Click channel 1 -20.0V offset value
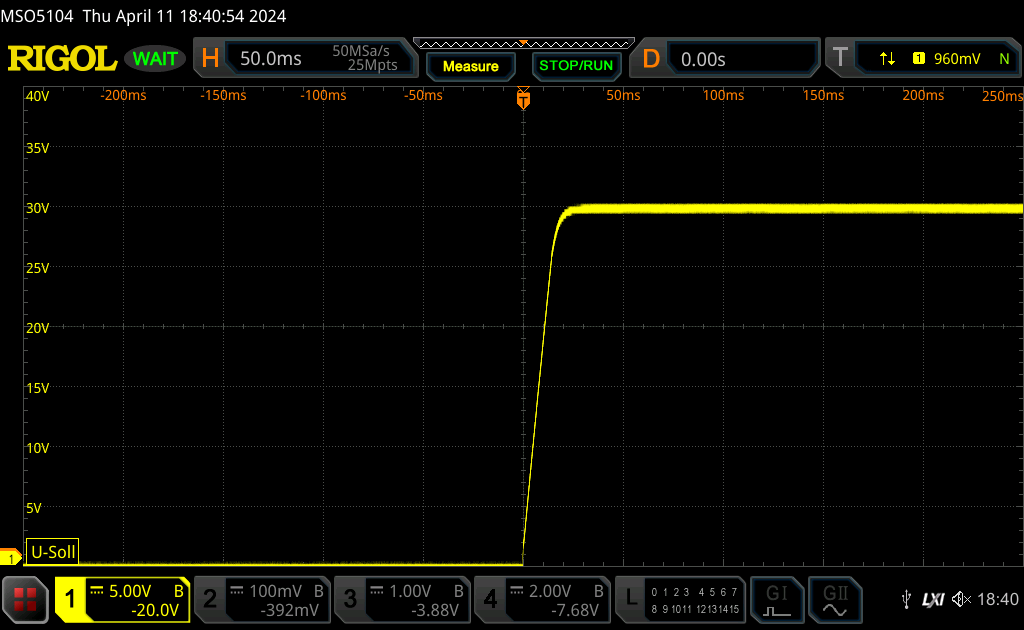This screenshot has height=630, width=1024. tap(155, 610)
